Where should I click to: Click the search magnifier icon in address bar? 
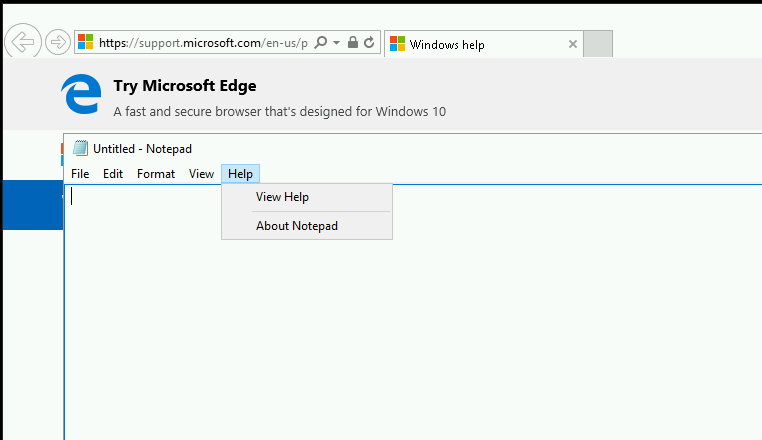pos(321,42)
